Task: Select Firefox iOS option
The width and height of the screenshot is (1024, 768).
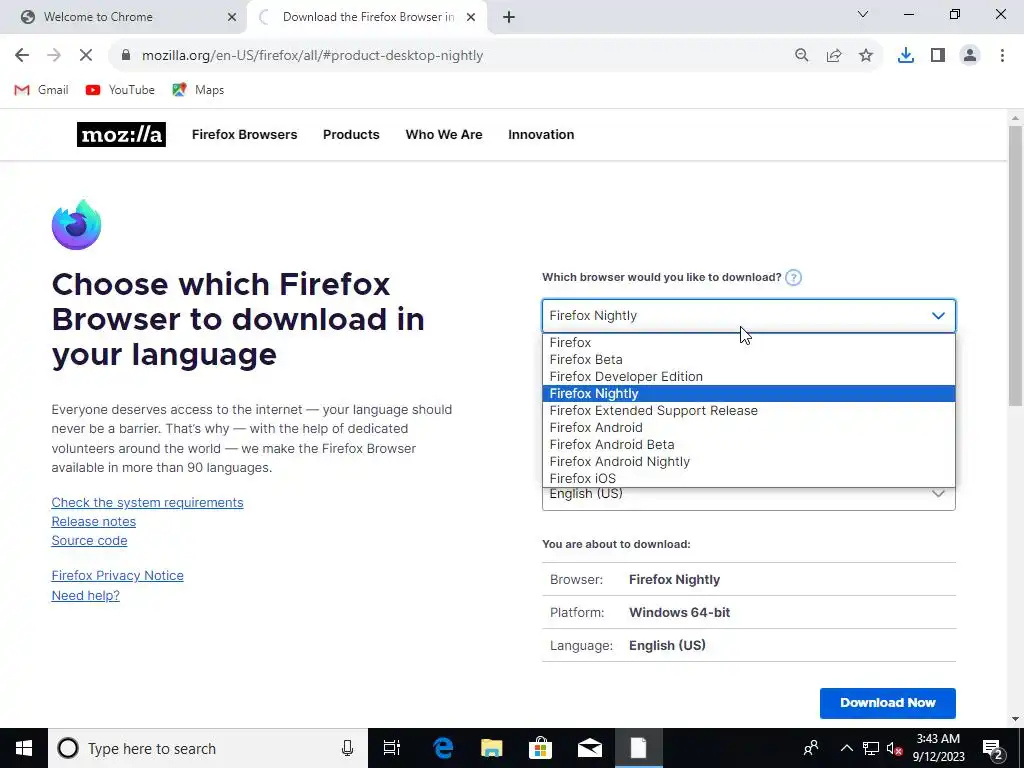Action: tap(748, 478)
